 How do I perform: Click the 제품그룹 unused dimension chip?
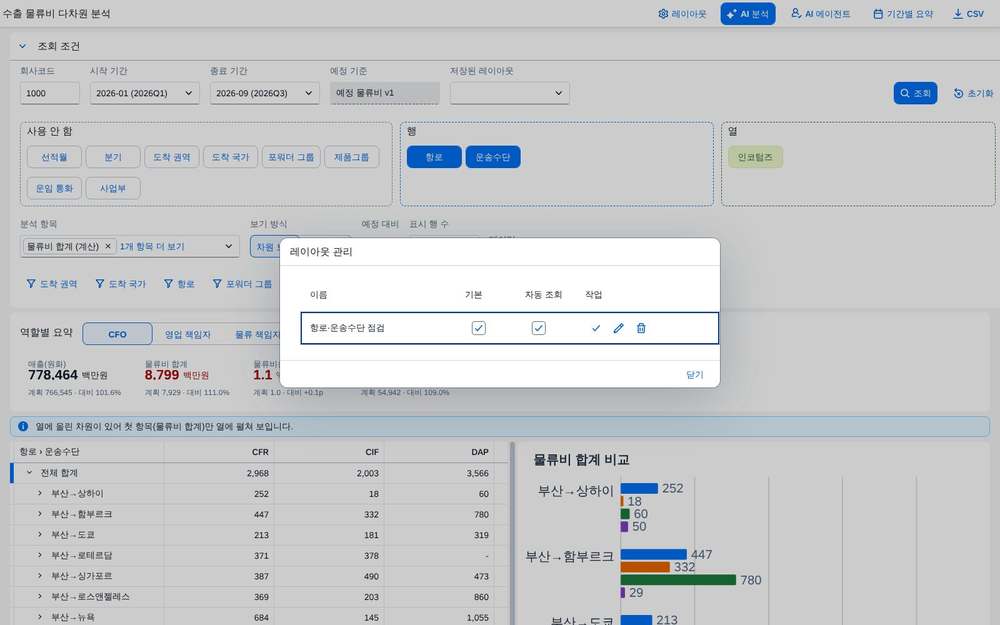point(351,157)
